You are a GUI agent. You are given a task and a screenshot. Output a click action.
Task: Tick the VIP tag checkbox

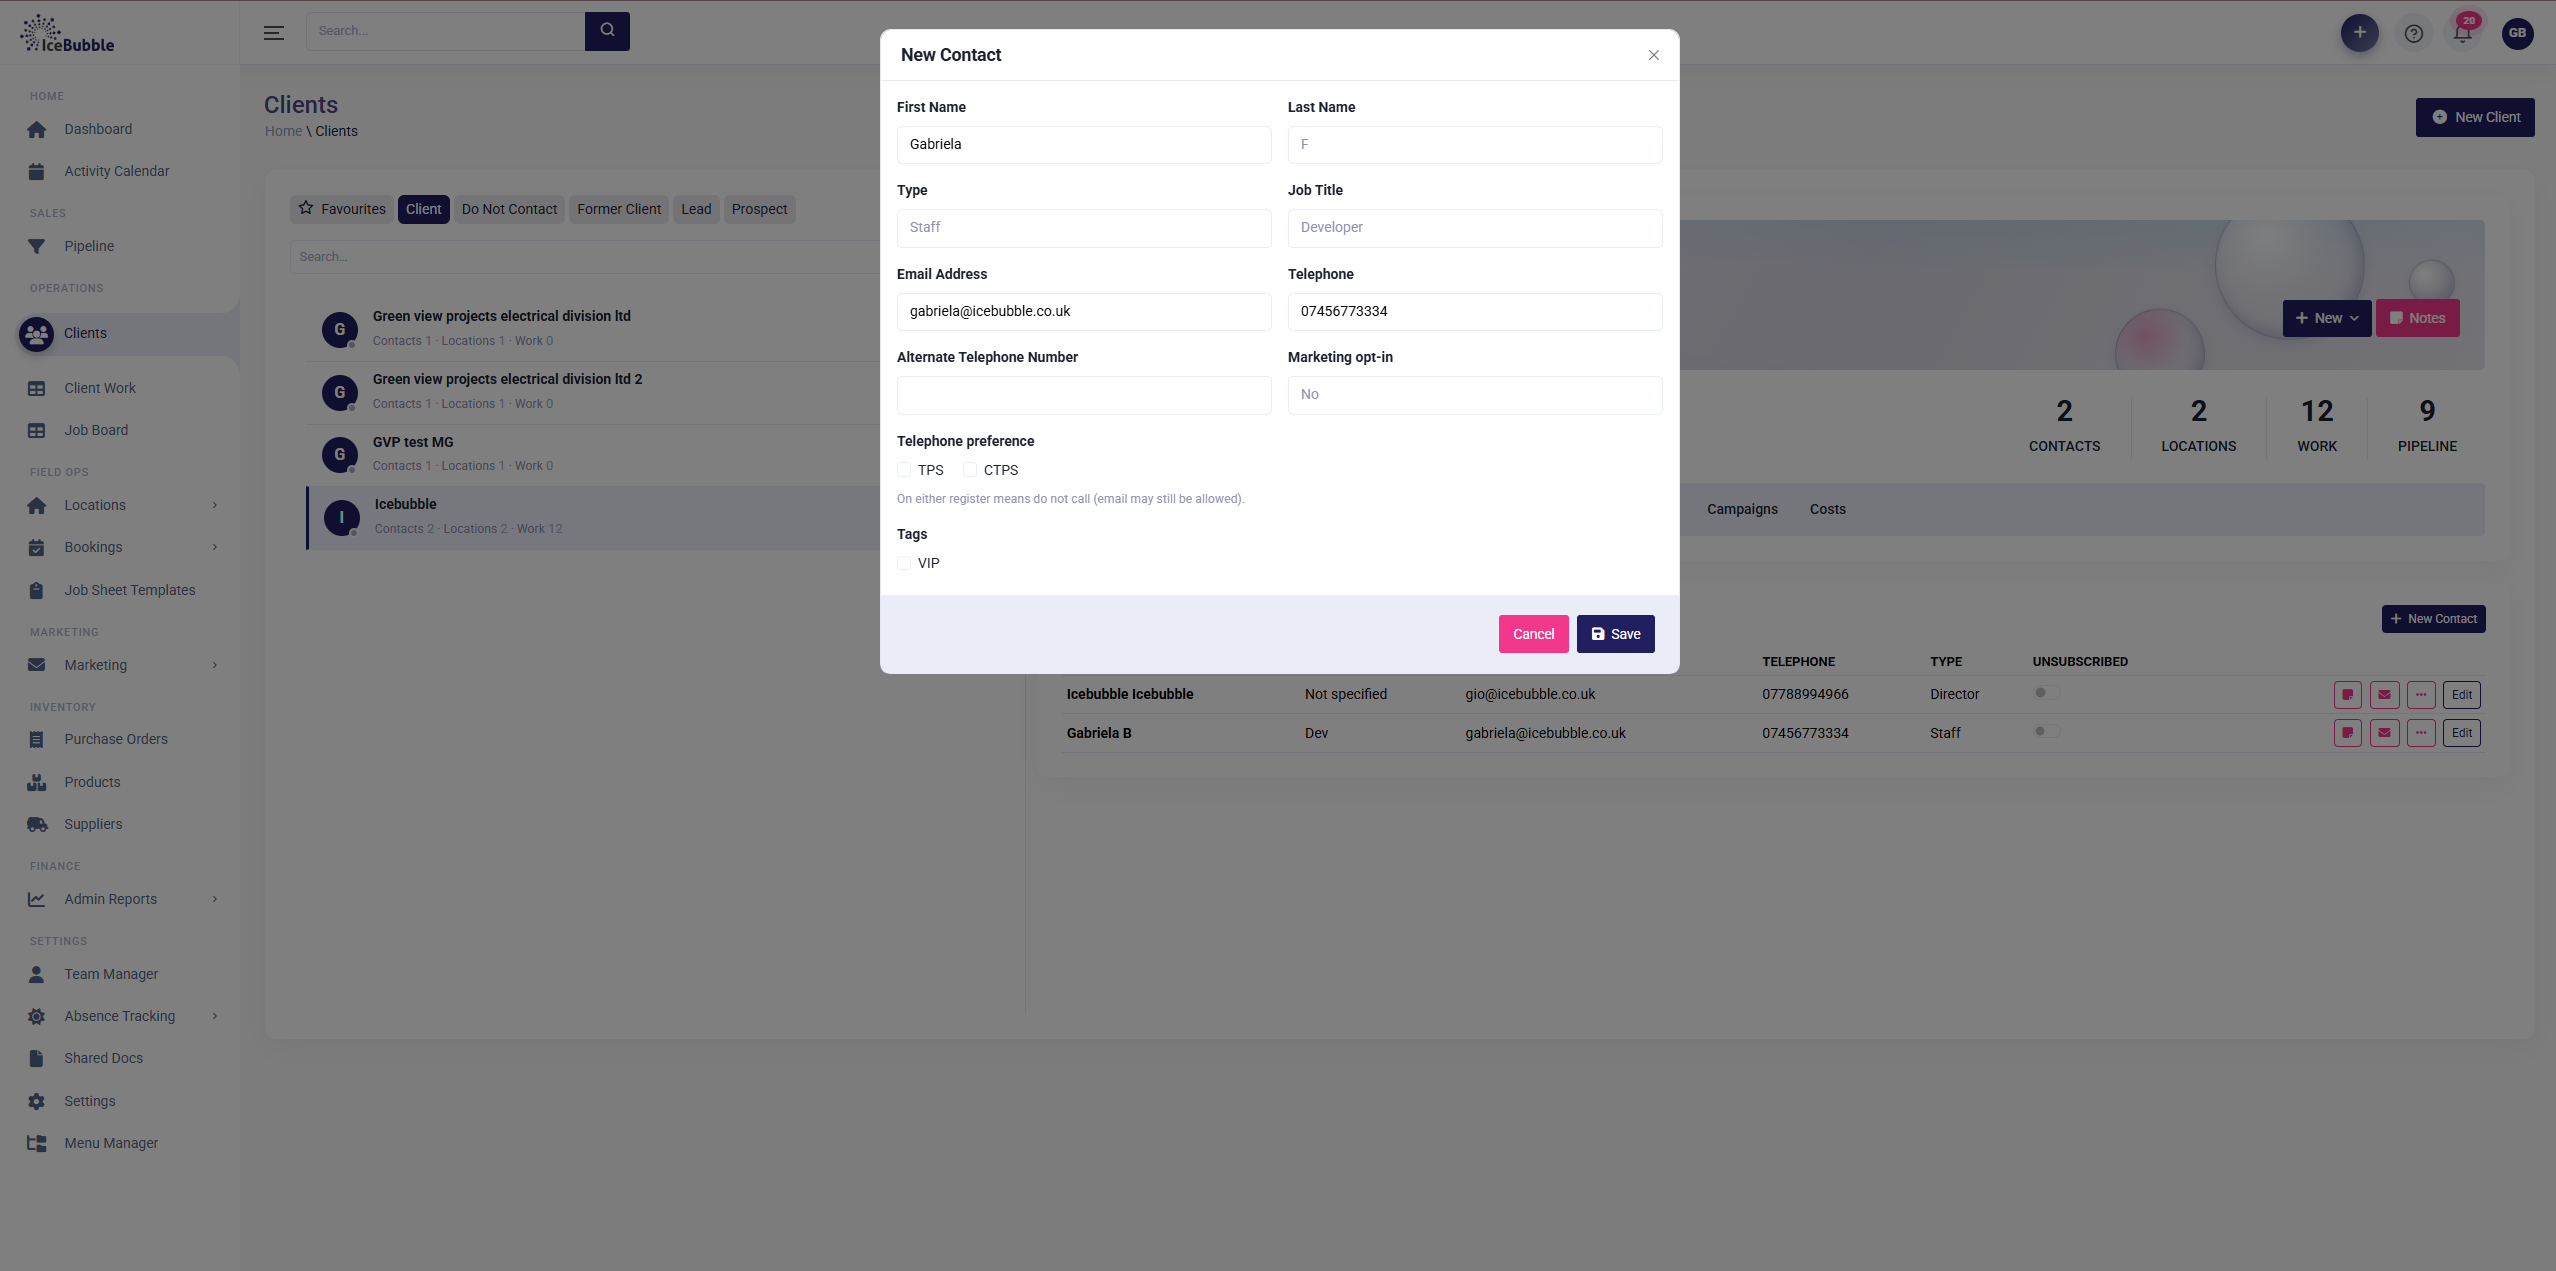pos(904,564)
